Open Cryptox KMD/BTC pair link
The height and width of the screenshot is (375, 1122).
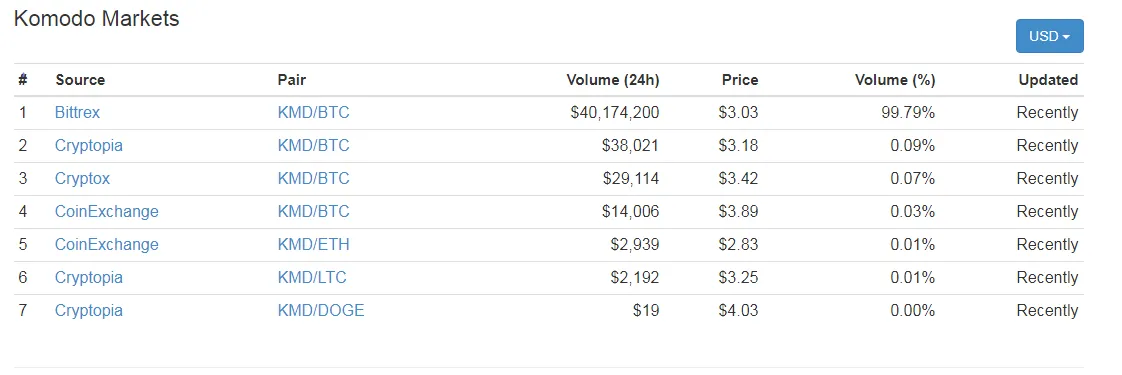pos(313,178)
